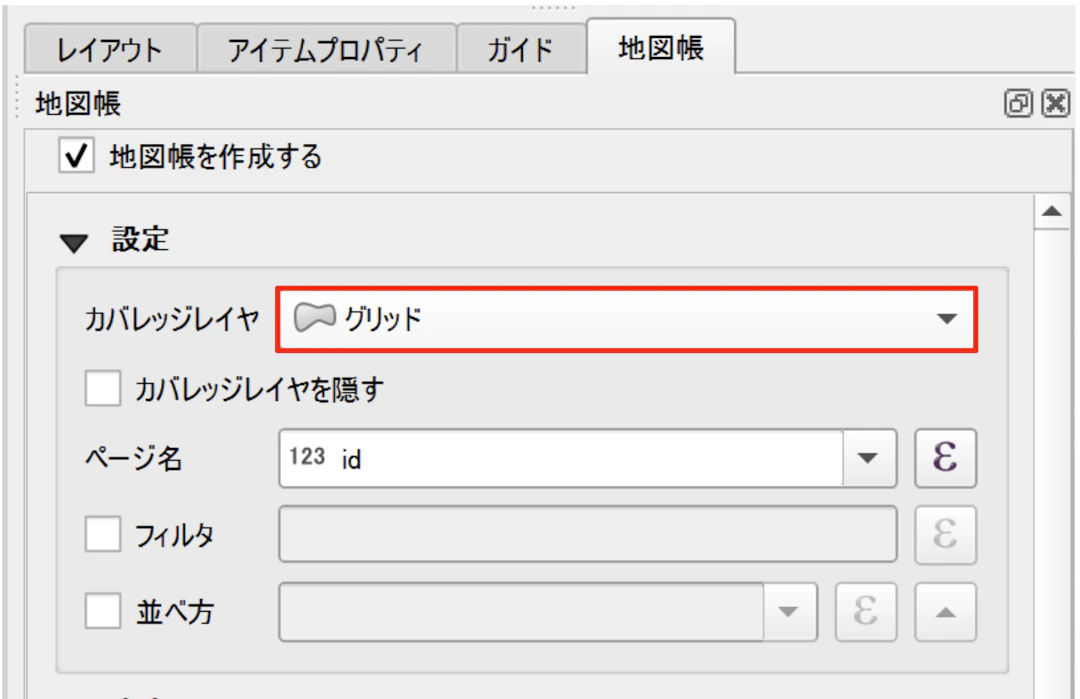Click the disabled expression button beside フィルタ
Viewport: 1080px width, 699px height.
click(x=945, y=536)
